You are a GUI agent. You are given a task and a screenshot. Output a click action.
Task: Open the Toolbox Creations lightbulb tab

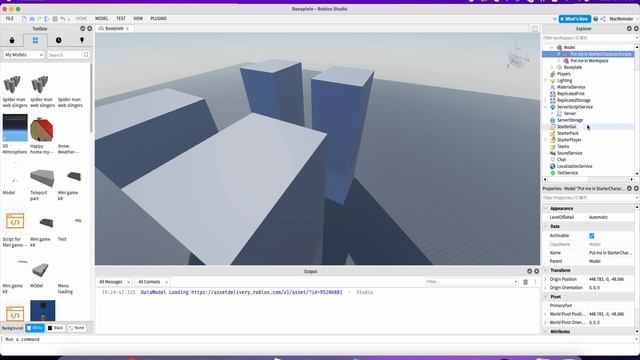coord(82,40)
